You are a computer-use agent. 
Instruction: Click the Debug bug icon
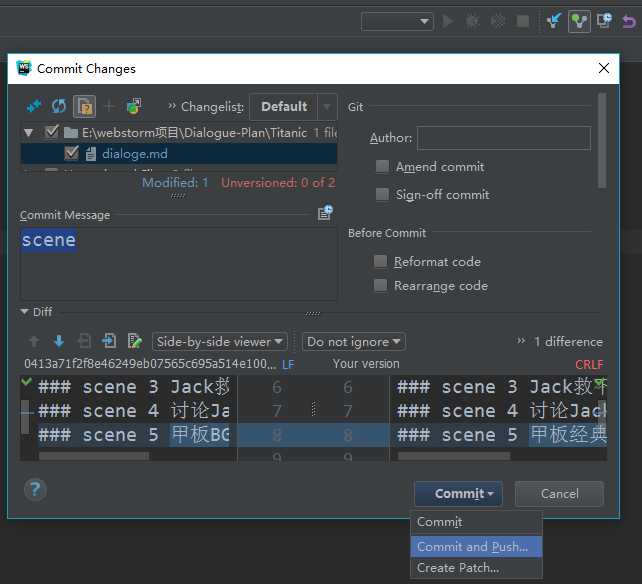472,21
